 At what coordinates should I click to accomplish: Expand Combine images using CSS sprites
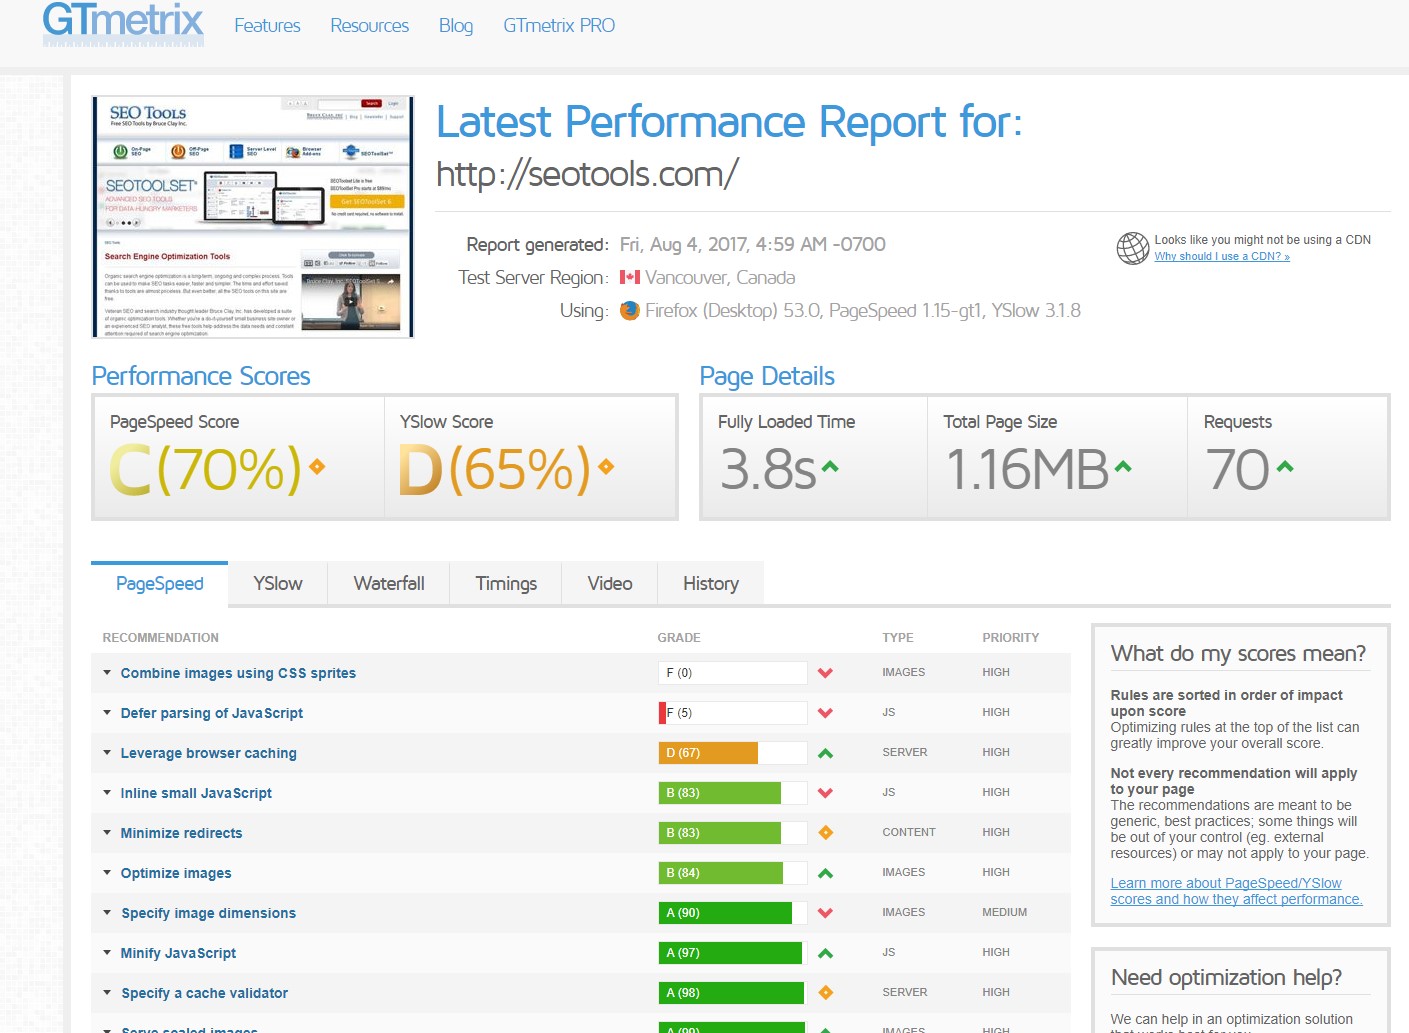coord(107,673)
